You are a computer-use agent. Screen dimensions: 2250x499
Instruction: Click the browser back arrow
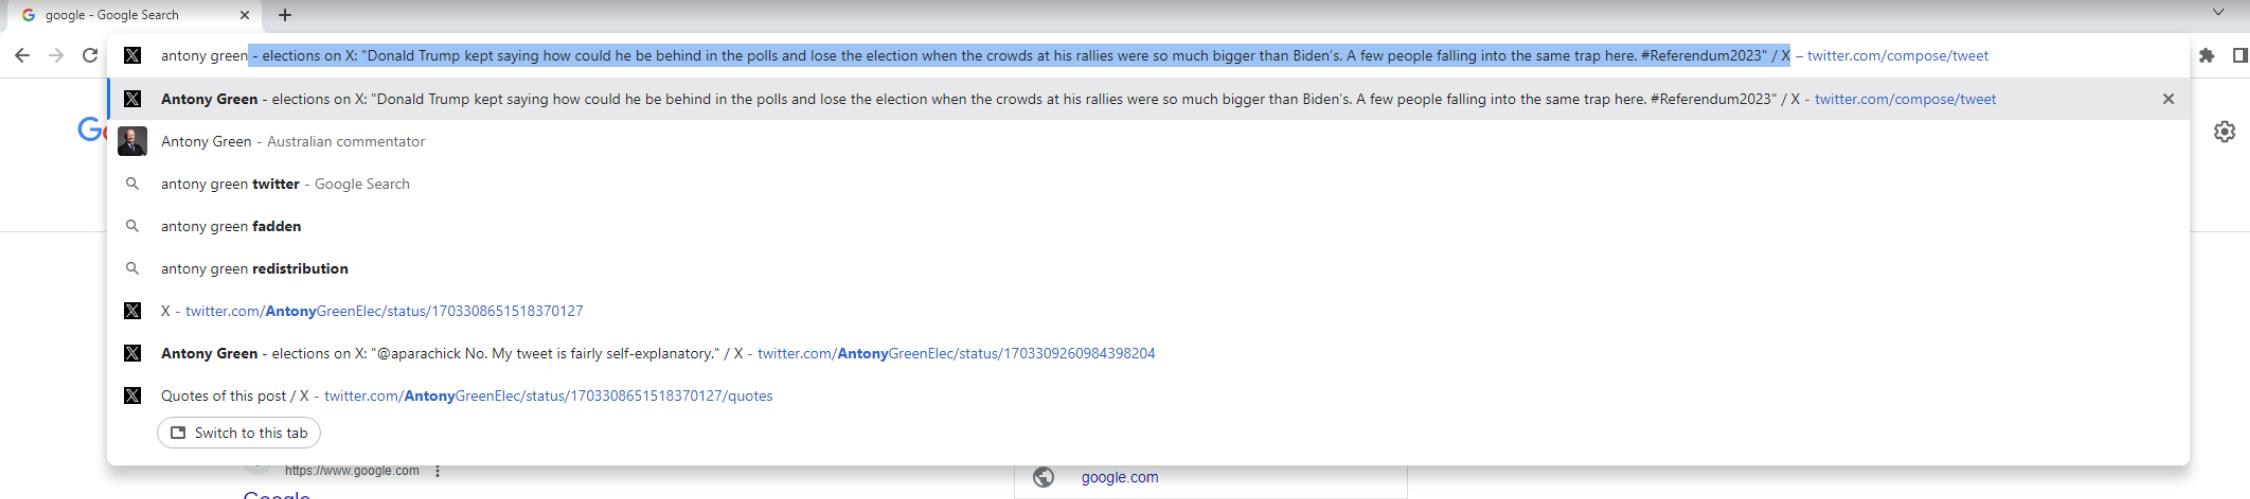coord(22,56)
